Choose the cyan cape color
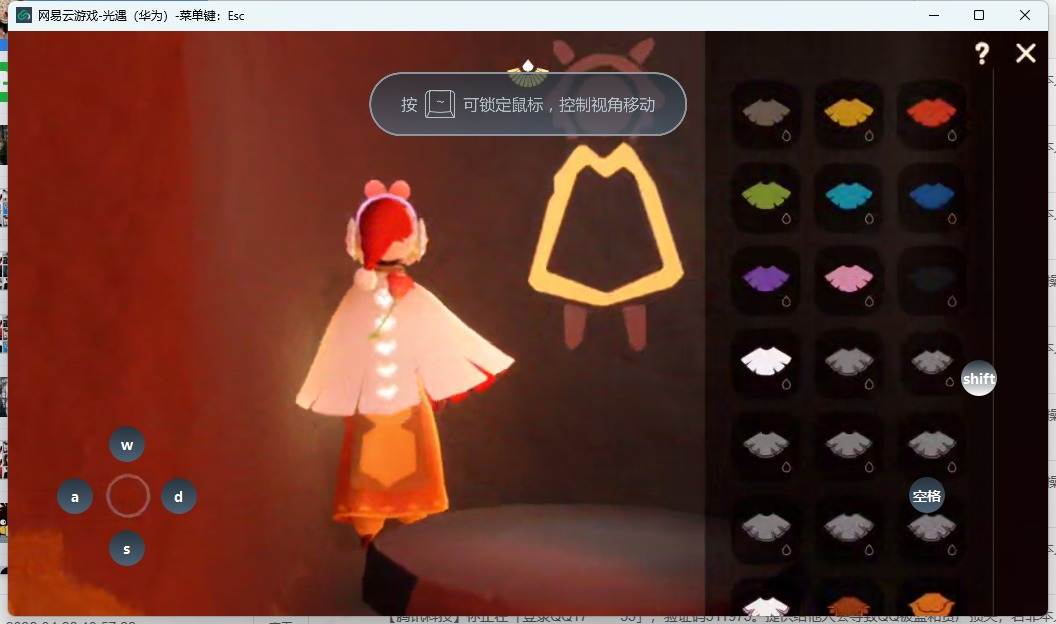 [849, 197]
